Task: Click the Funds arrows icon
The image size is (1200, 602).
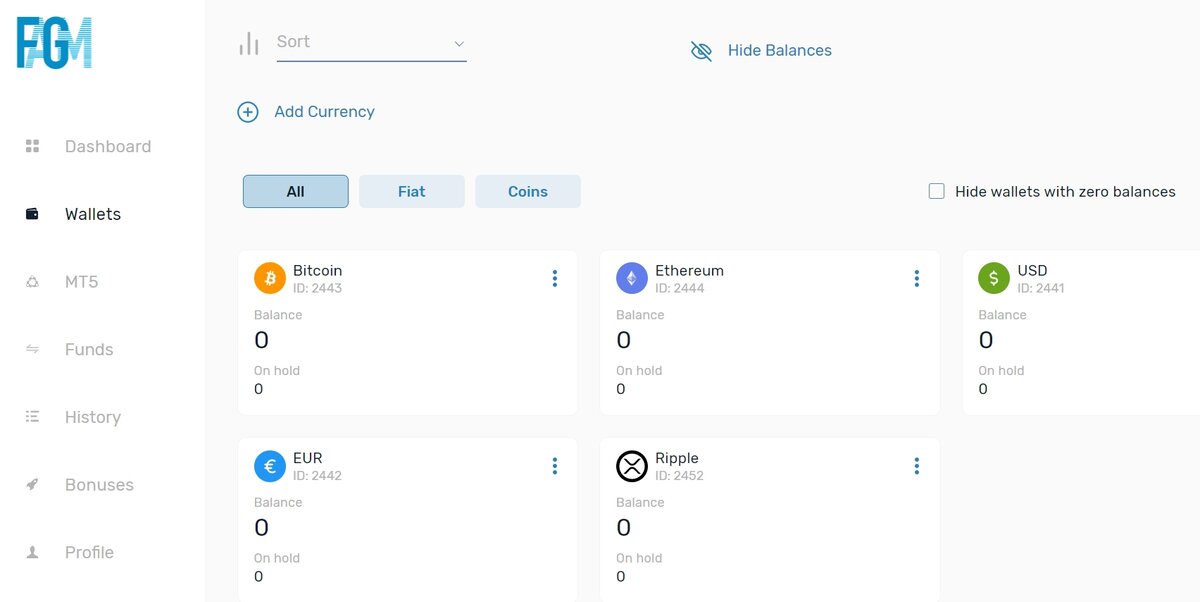Action: click(x=32, y=349)
